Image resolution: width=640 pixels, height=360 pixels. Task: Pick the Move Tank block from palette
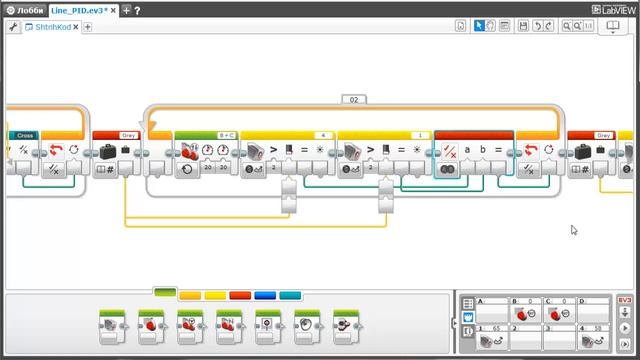tap(229, 327)
